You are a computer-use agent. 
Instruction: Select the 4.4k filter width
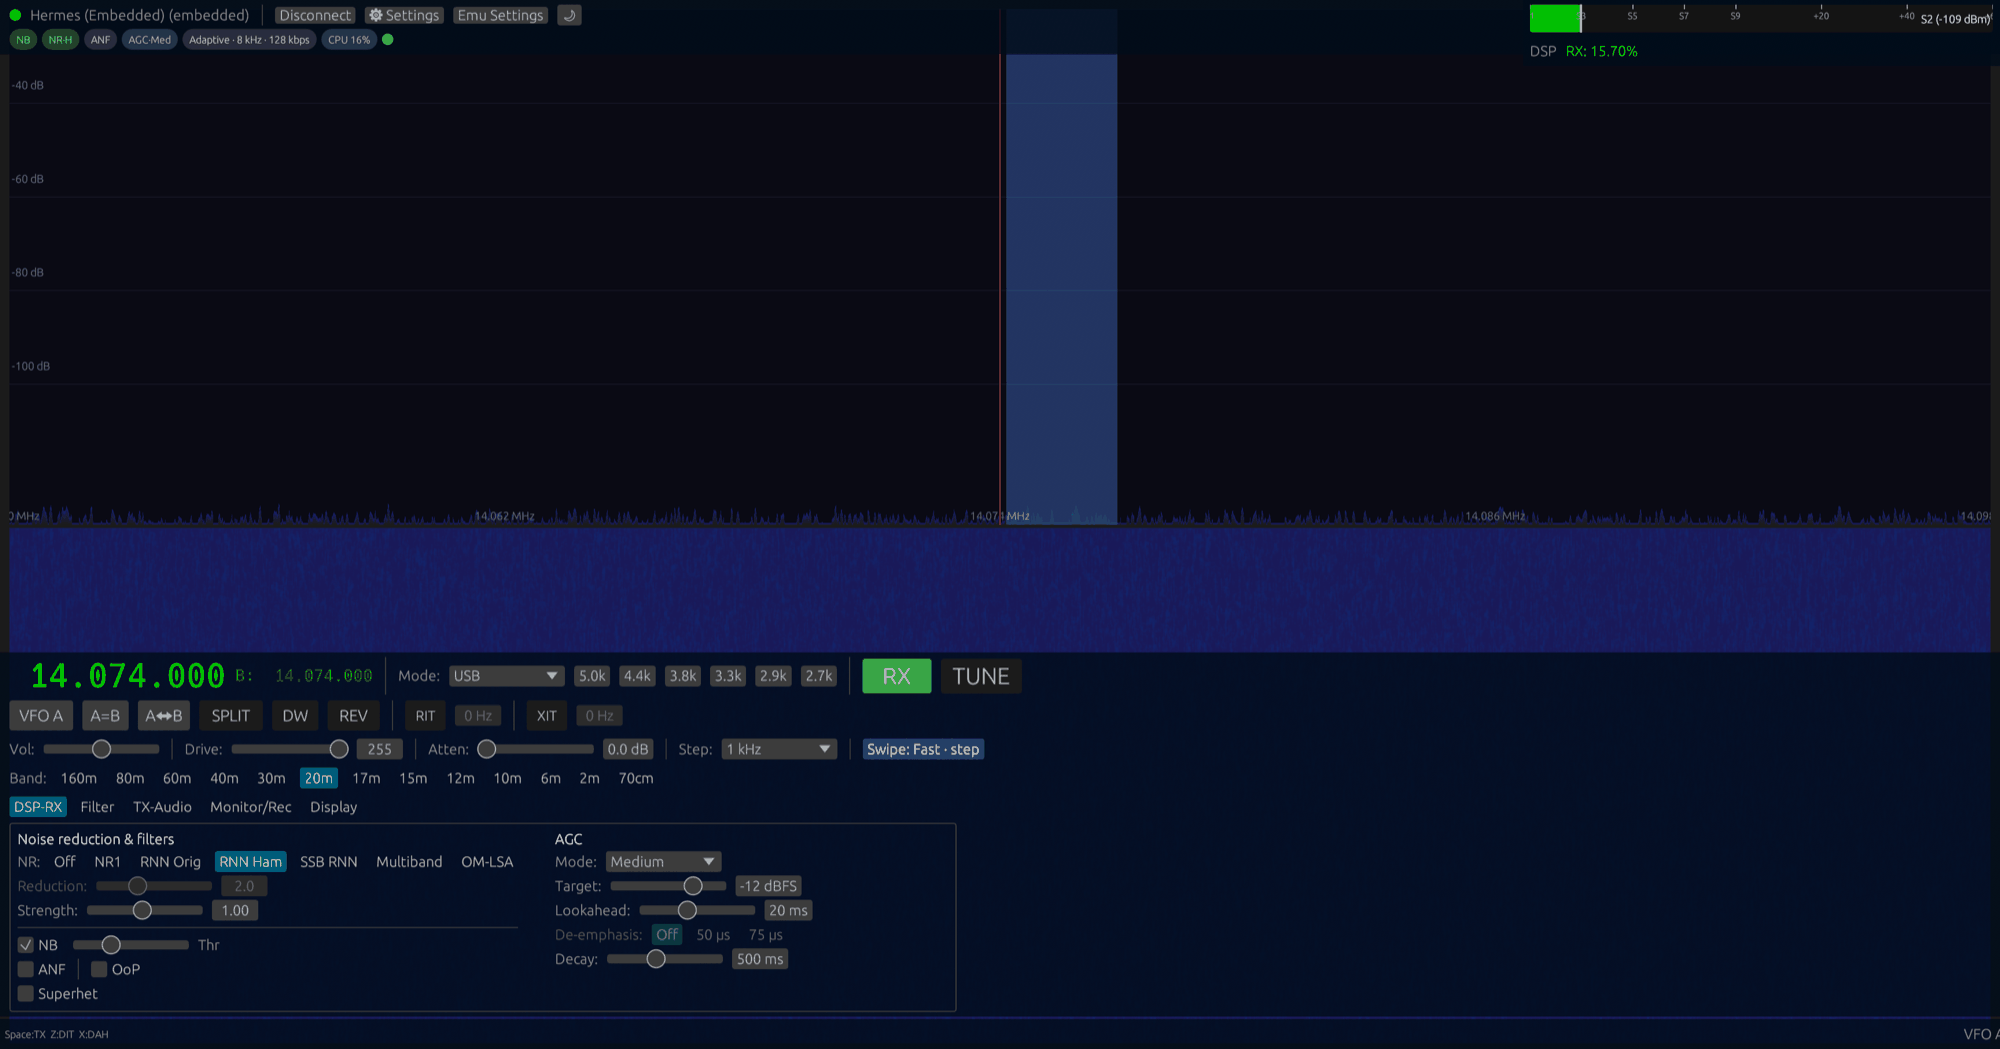tap(637, 676)
